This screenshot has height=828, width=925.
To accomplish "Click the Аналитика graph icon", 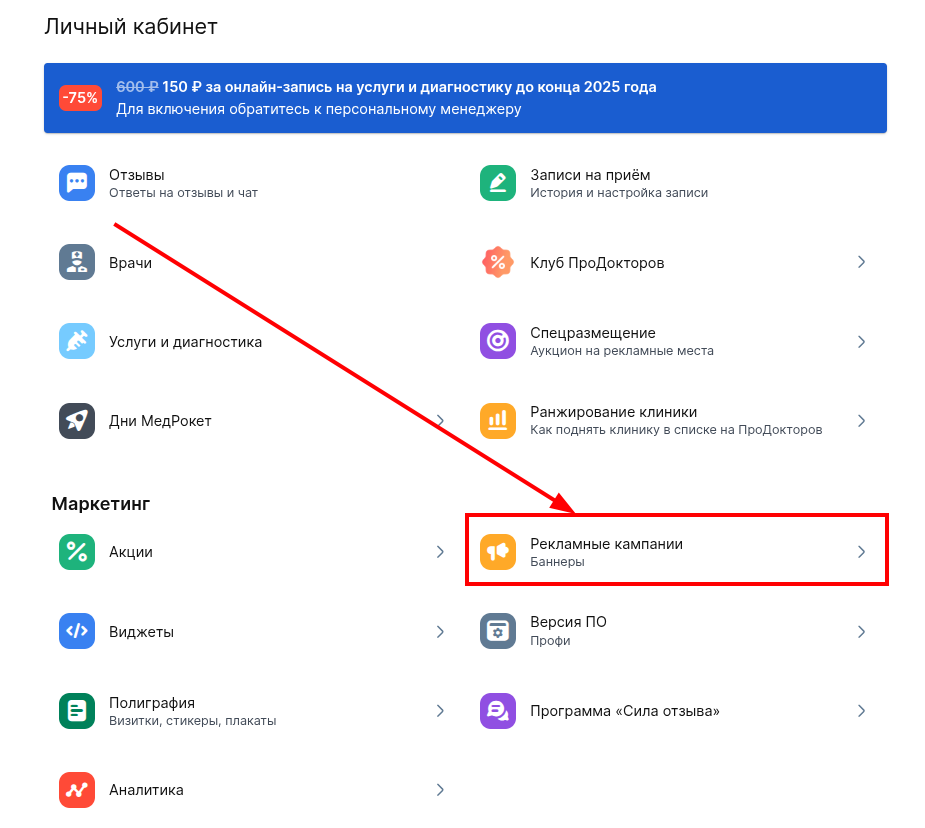I will tap(77, 790).
